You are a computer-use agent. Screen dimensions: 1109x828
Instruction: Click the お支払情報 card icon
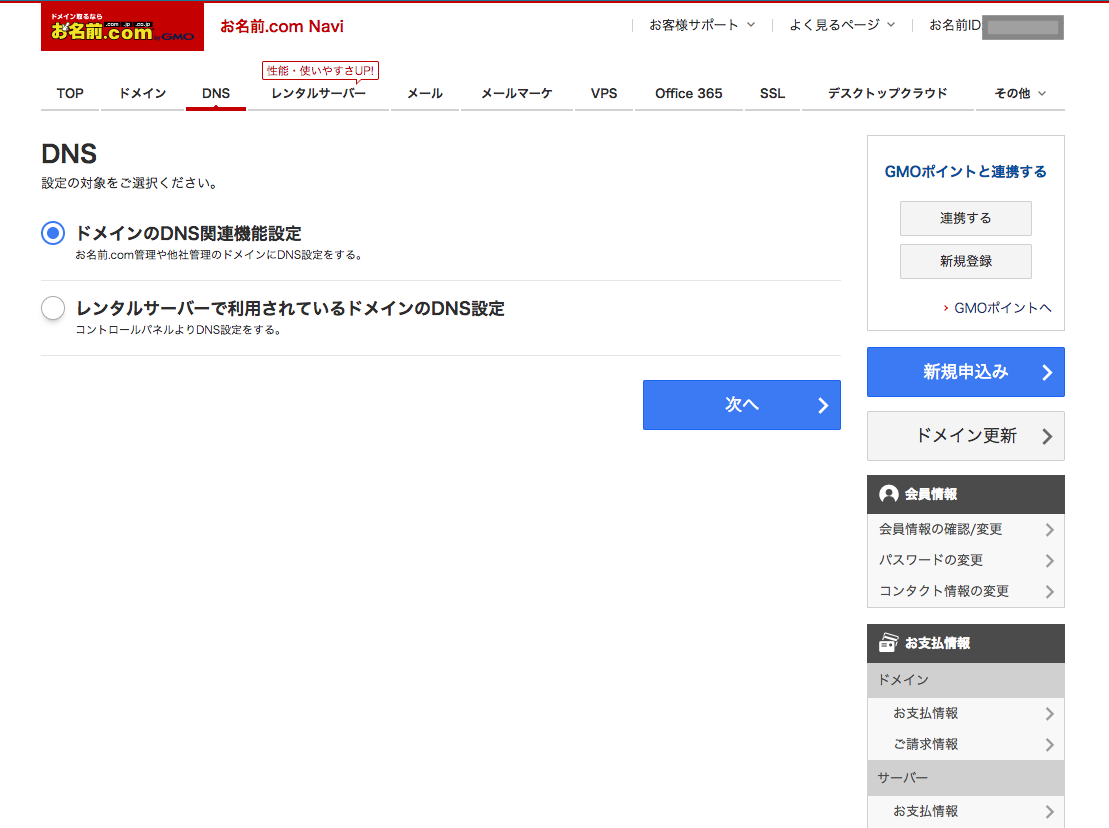pos(888,643)
